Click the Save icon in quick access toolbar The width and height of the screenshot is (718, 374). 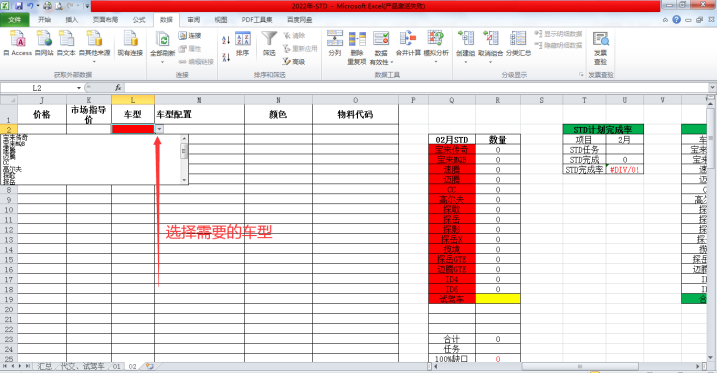19,6
